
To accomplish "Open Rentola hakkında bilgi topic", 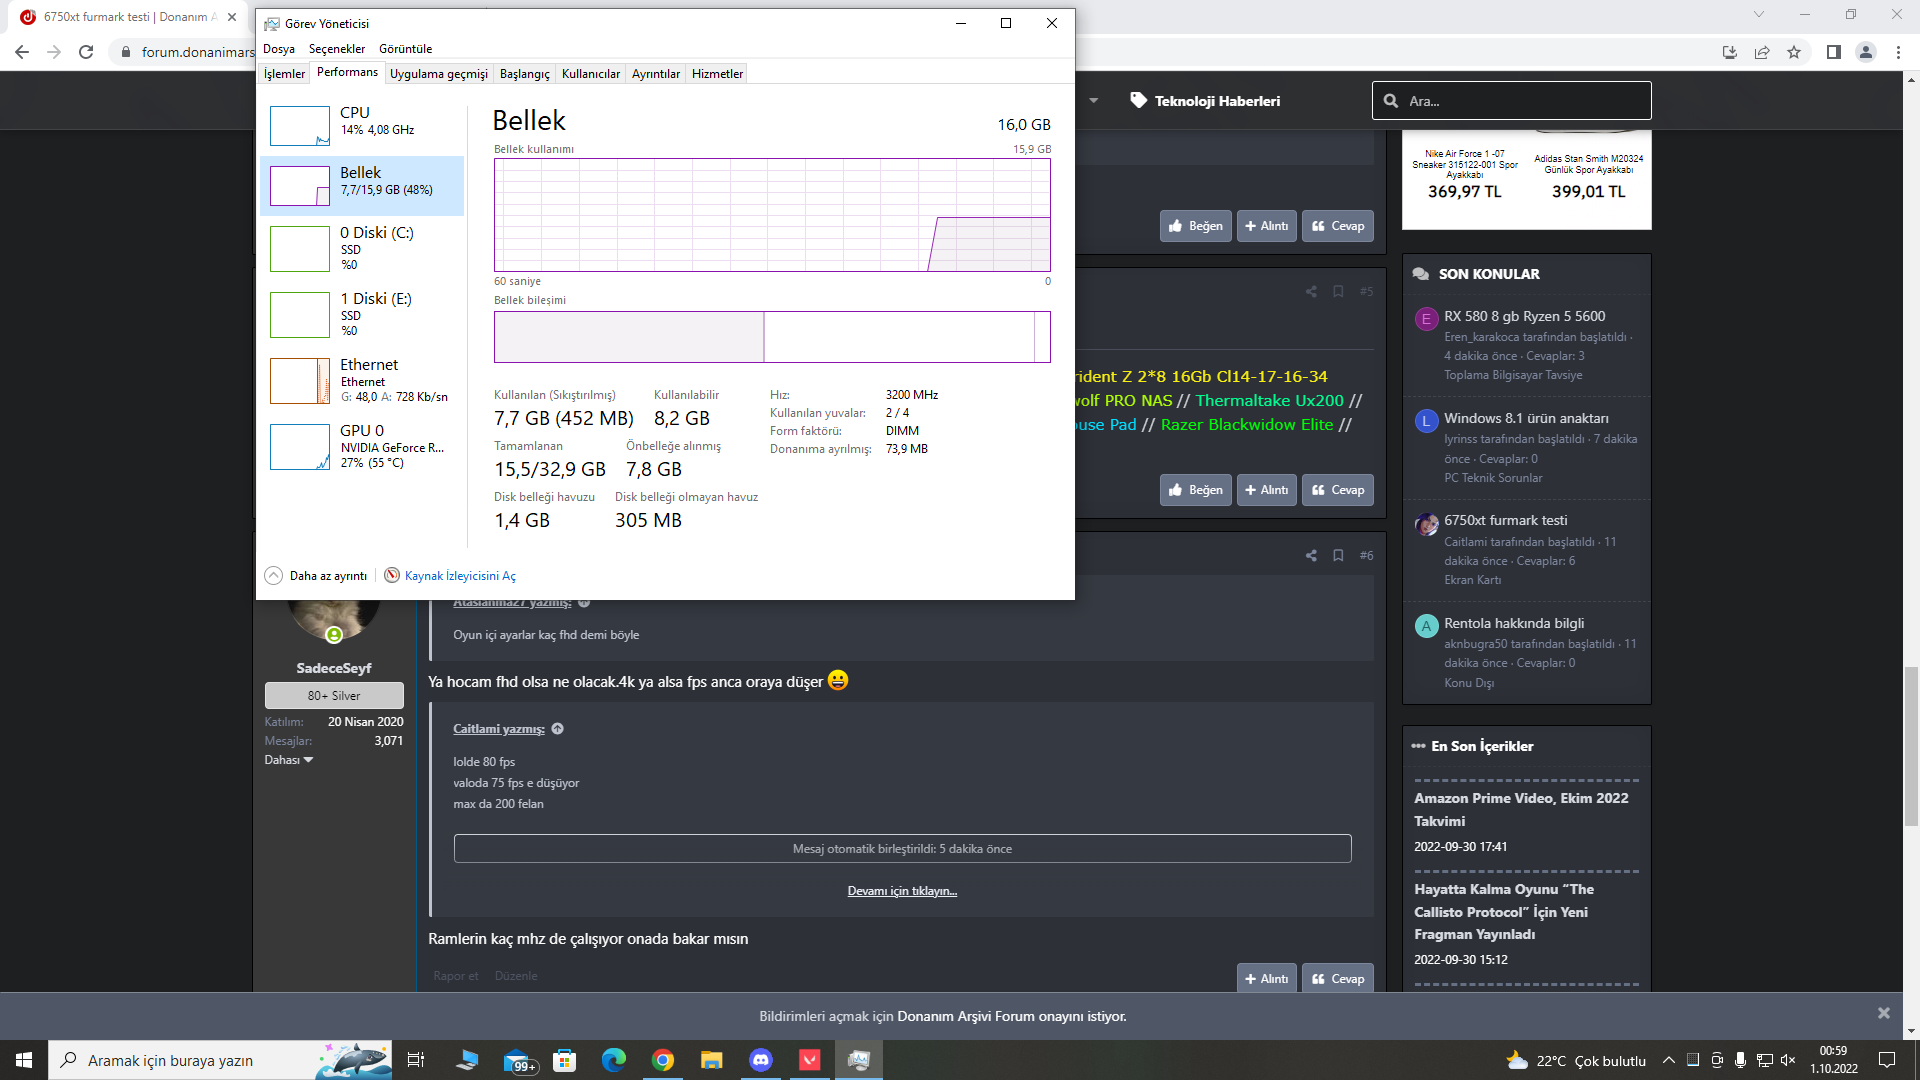I will pyautogui.click(x=1514, y=623).
